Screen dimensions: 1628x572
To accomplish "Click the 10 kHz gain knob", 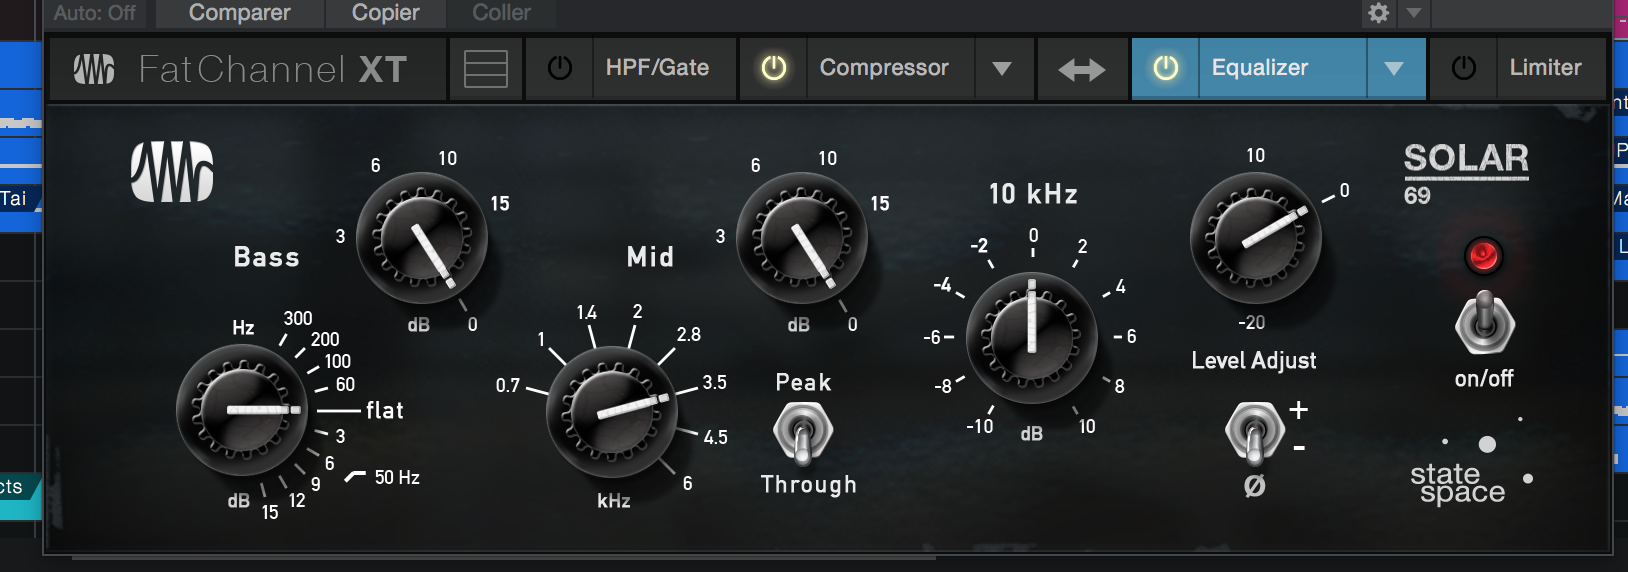I will tap(1032, 338).
